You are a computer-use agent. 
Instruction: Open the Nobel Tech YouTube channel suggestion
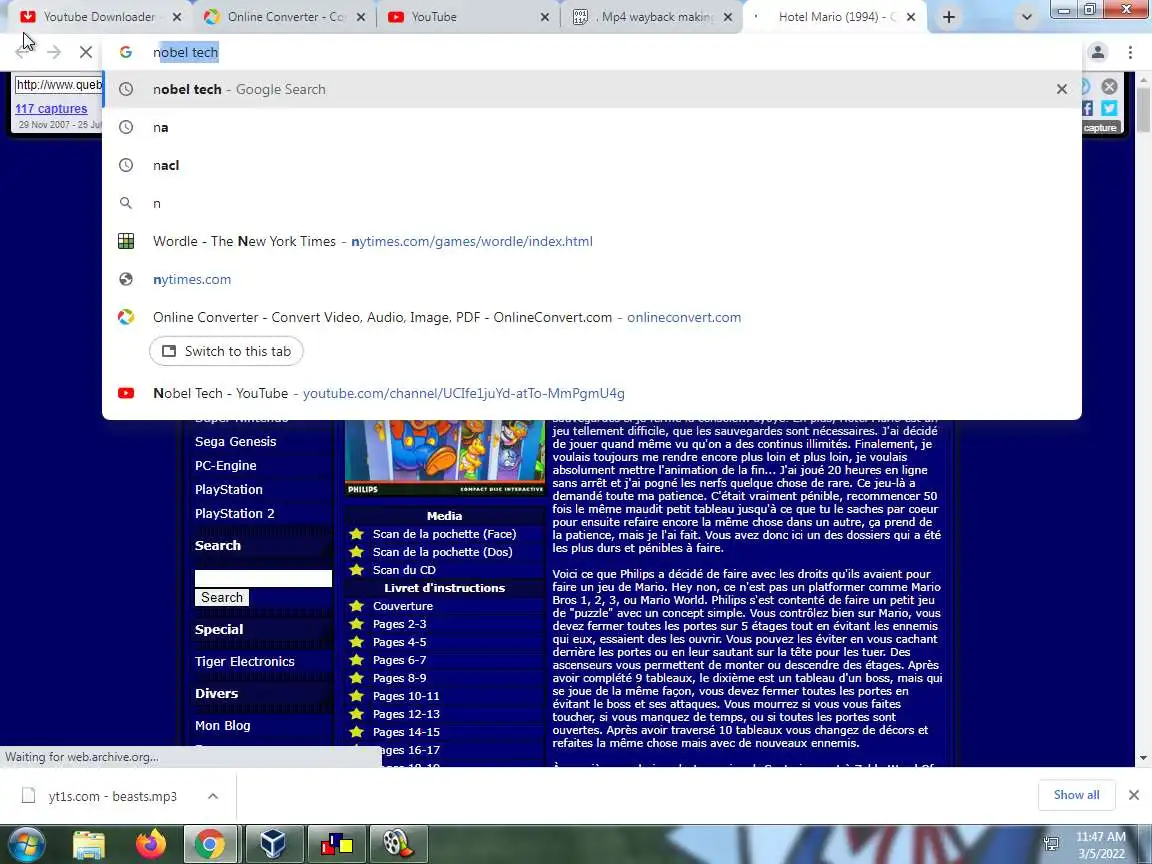coord(591,393)
